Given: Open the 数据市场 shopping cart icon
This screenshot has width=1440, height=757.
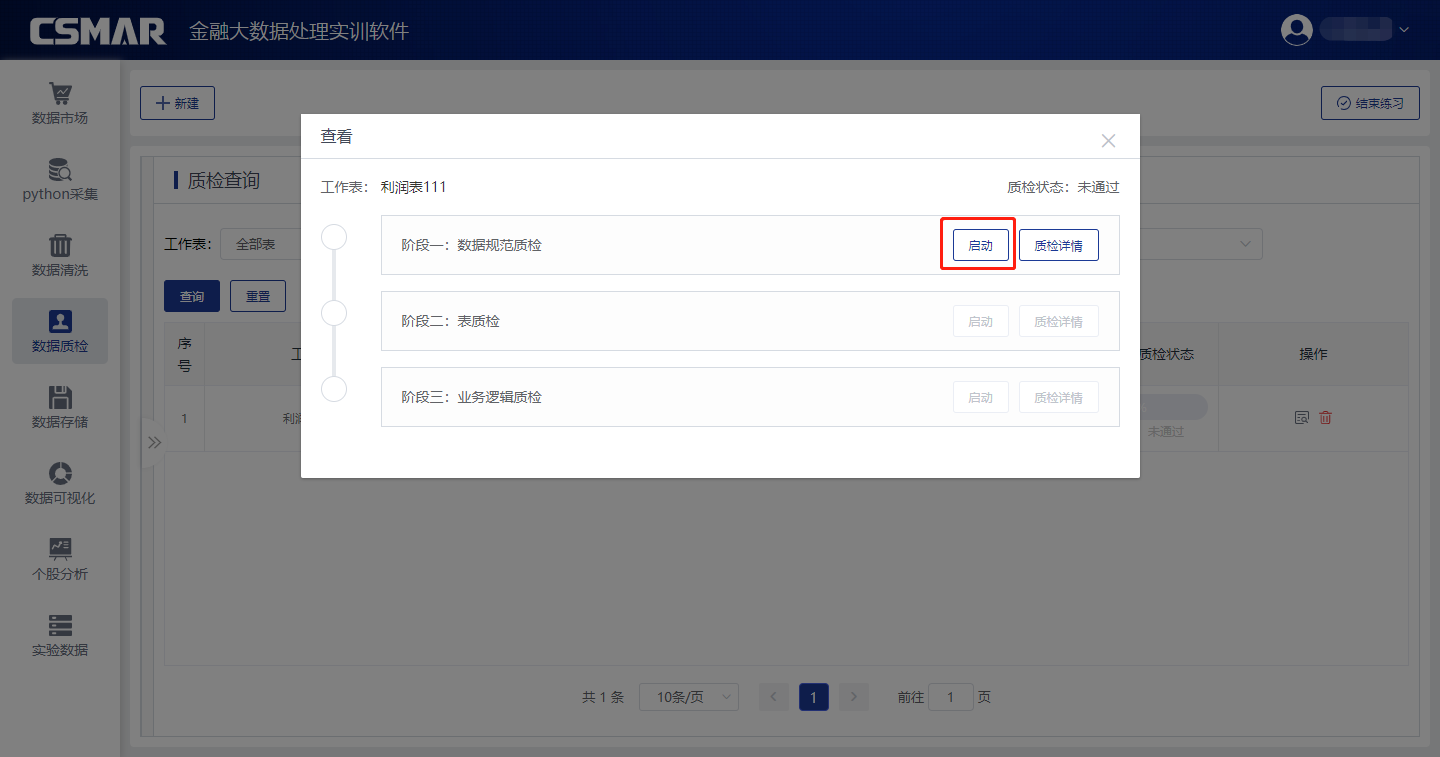Looking at the screenshot, I should (x=60, y=94).
